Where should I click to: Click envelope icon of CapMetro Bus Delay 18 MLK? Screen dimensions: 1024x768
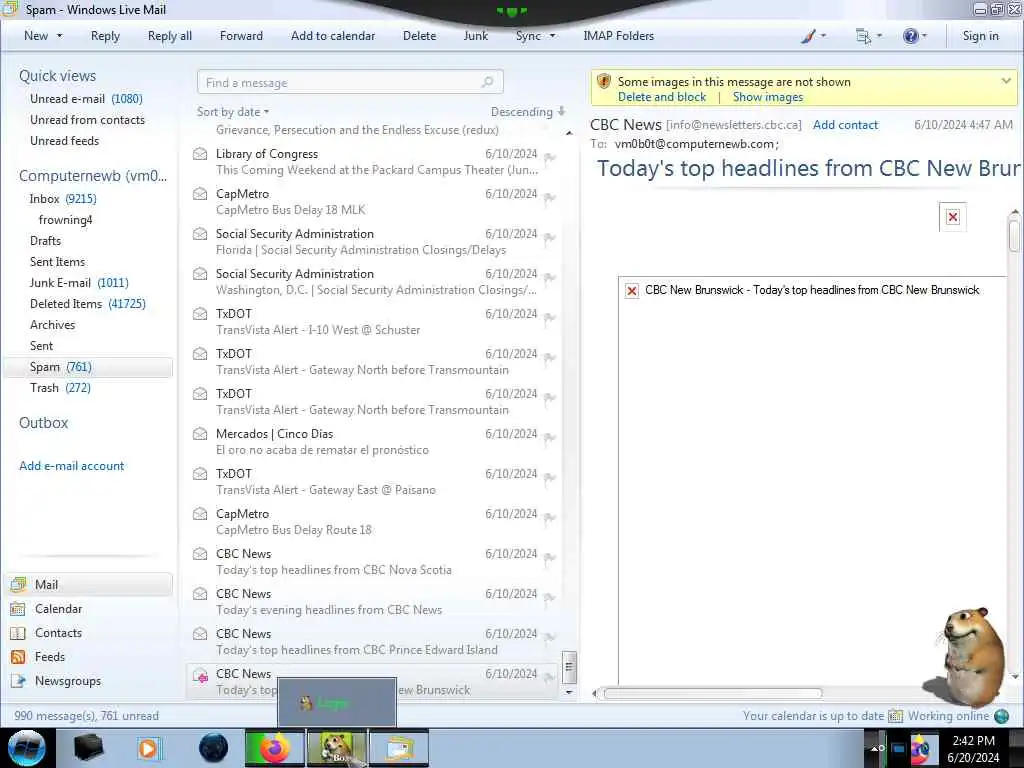[x=200, y=194]
